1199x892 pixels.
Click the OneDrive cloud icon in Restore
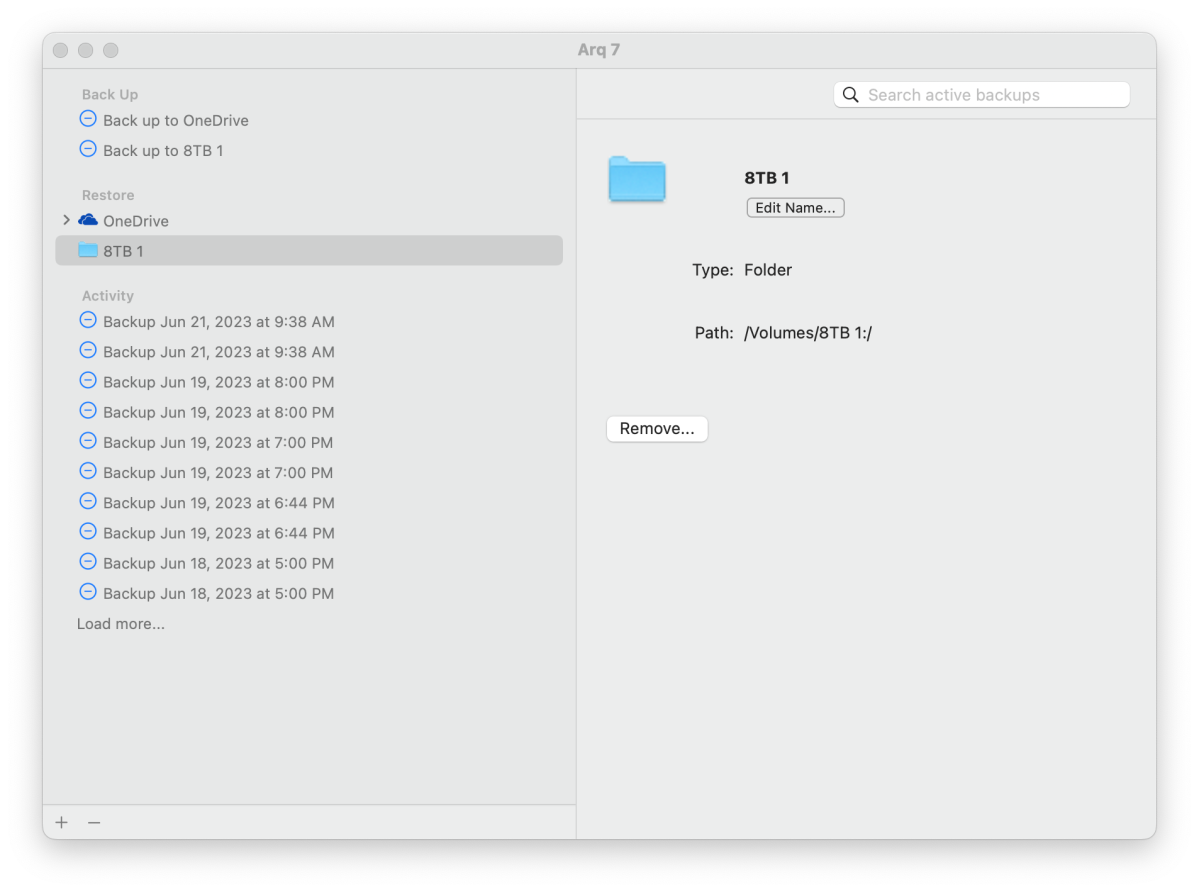(x=88, y=220)
